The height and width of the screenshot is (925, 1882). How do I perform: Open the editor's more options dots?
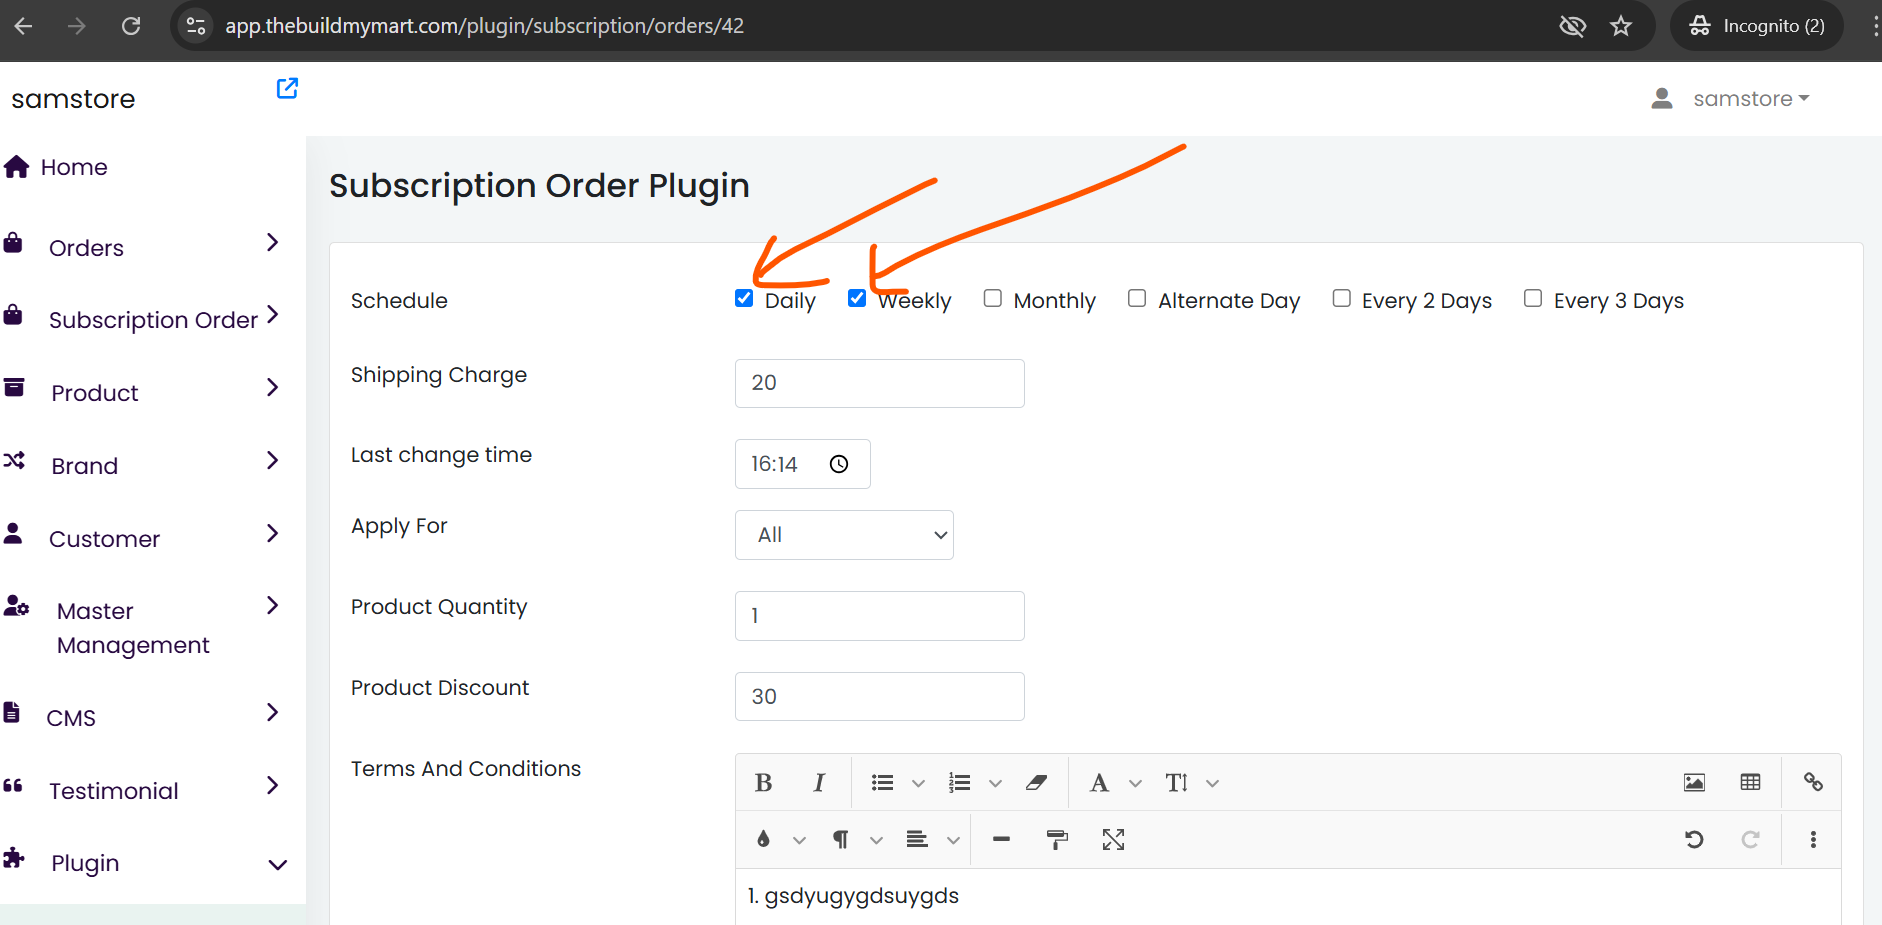[1813, 840]
